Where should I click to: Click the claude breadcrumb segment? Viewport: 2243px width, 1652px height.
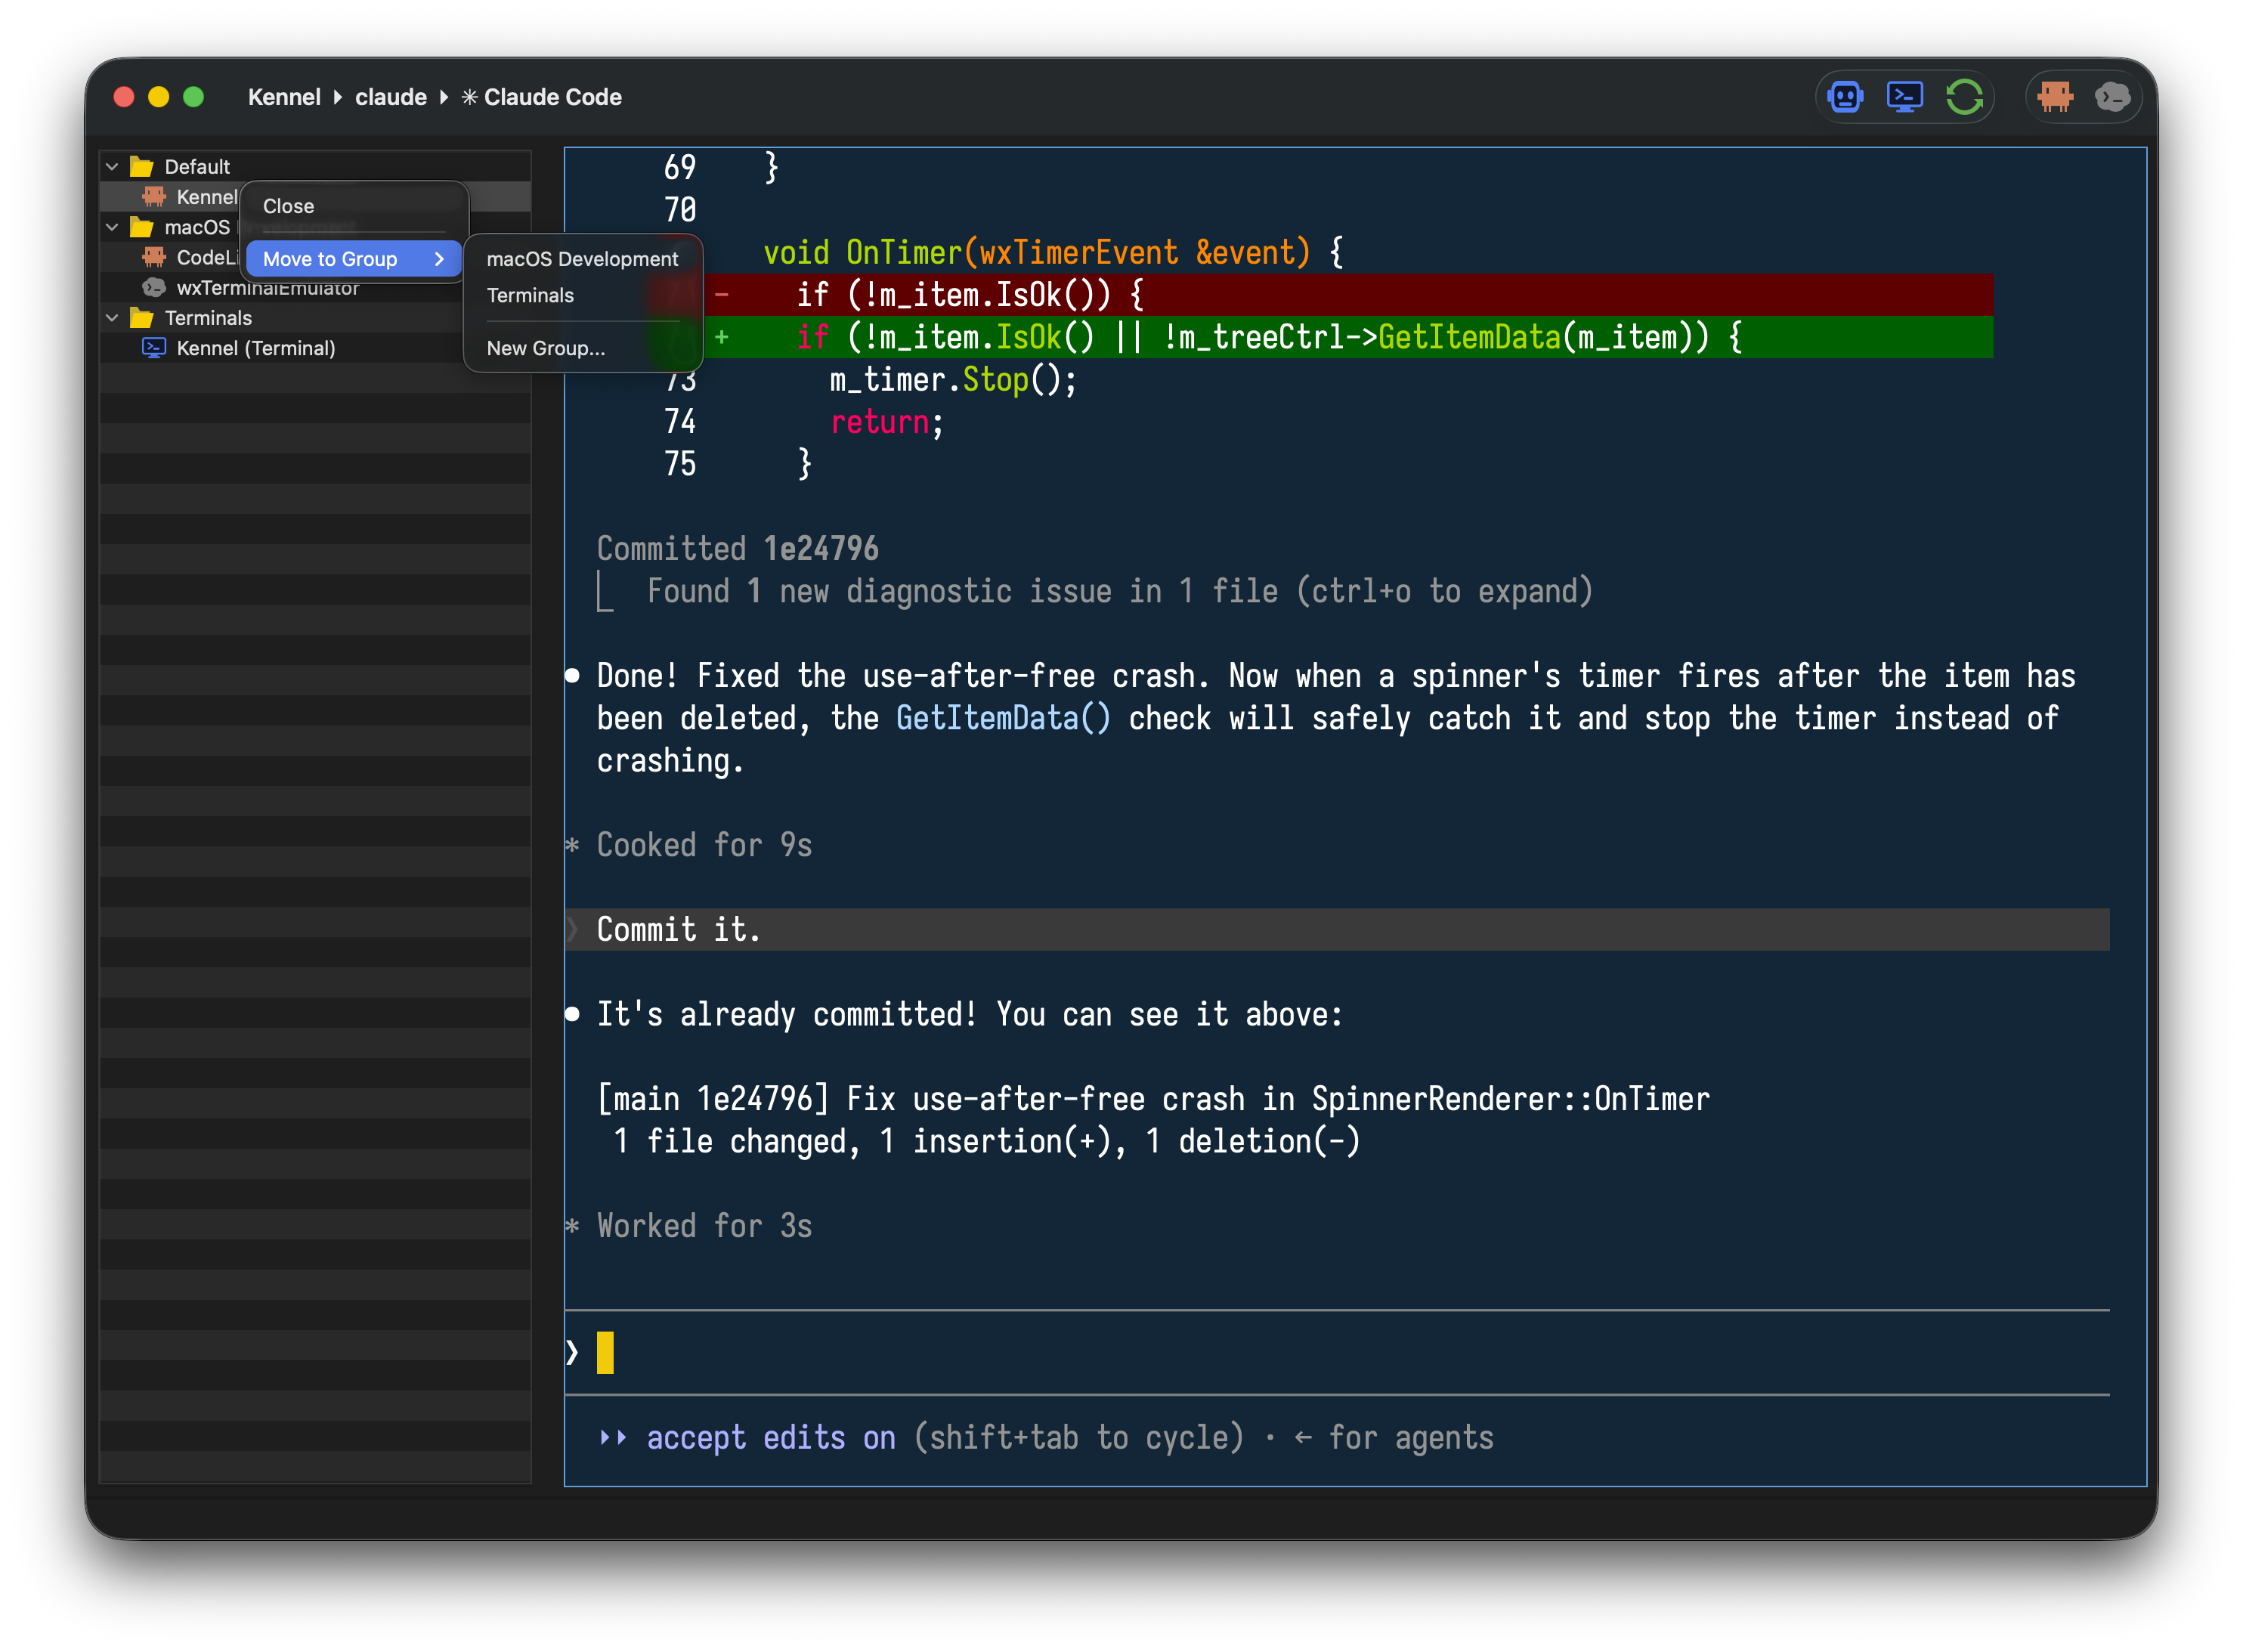click(x=391, y=97)
